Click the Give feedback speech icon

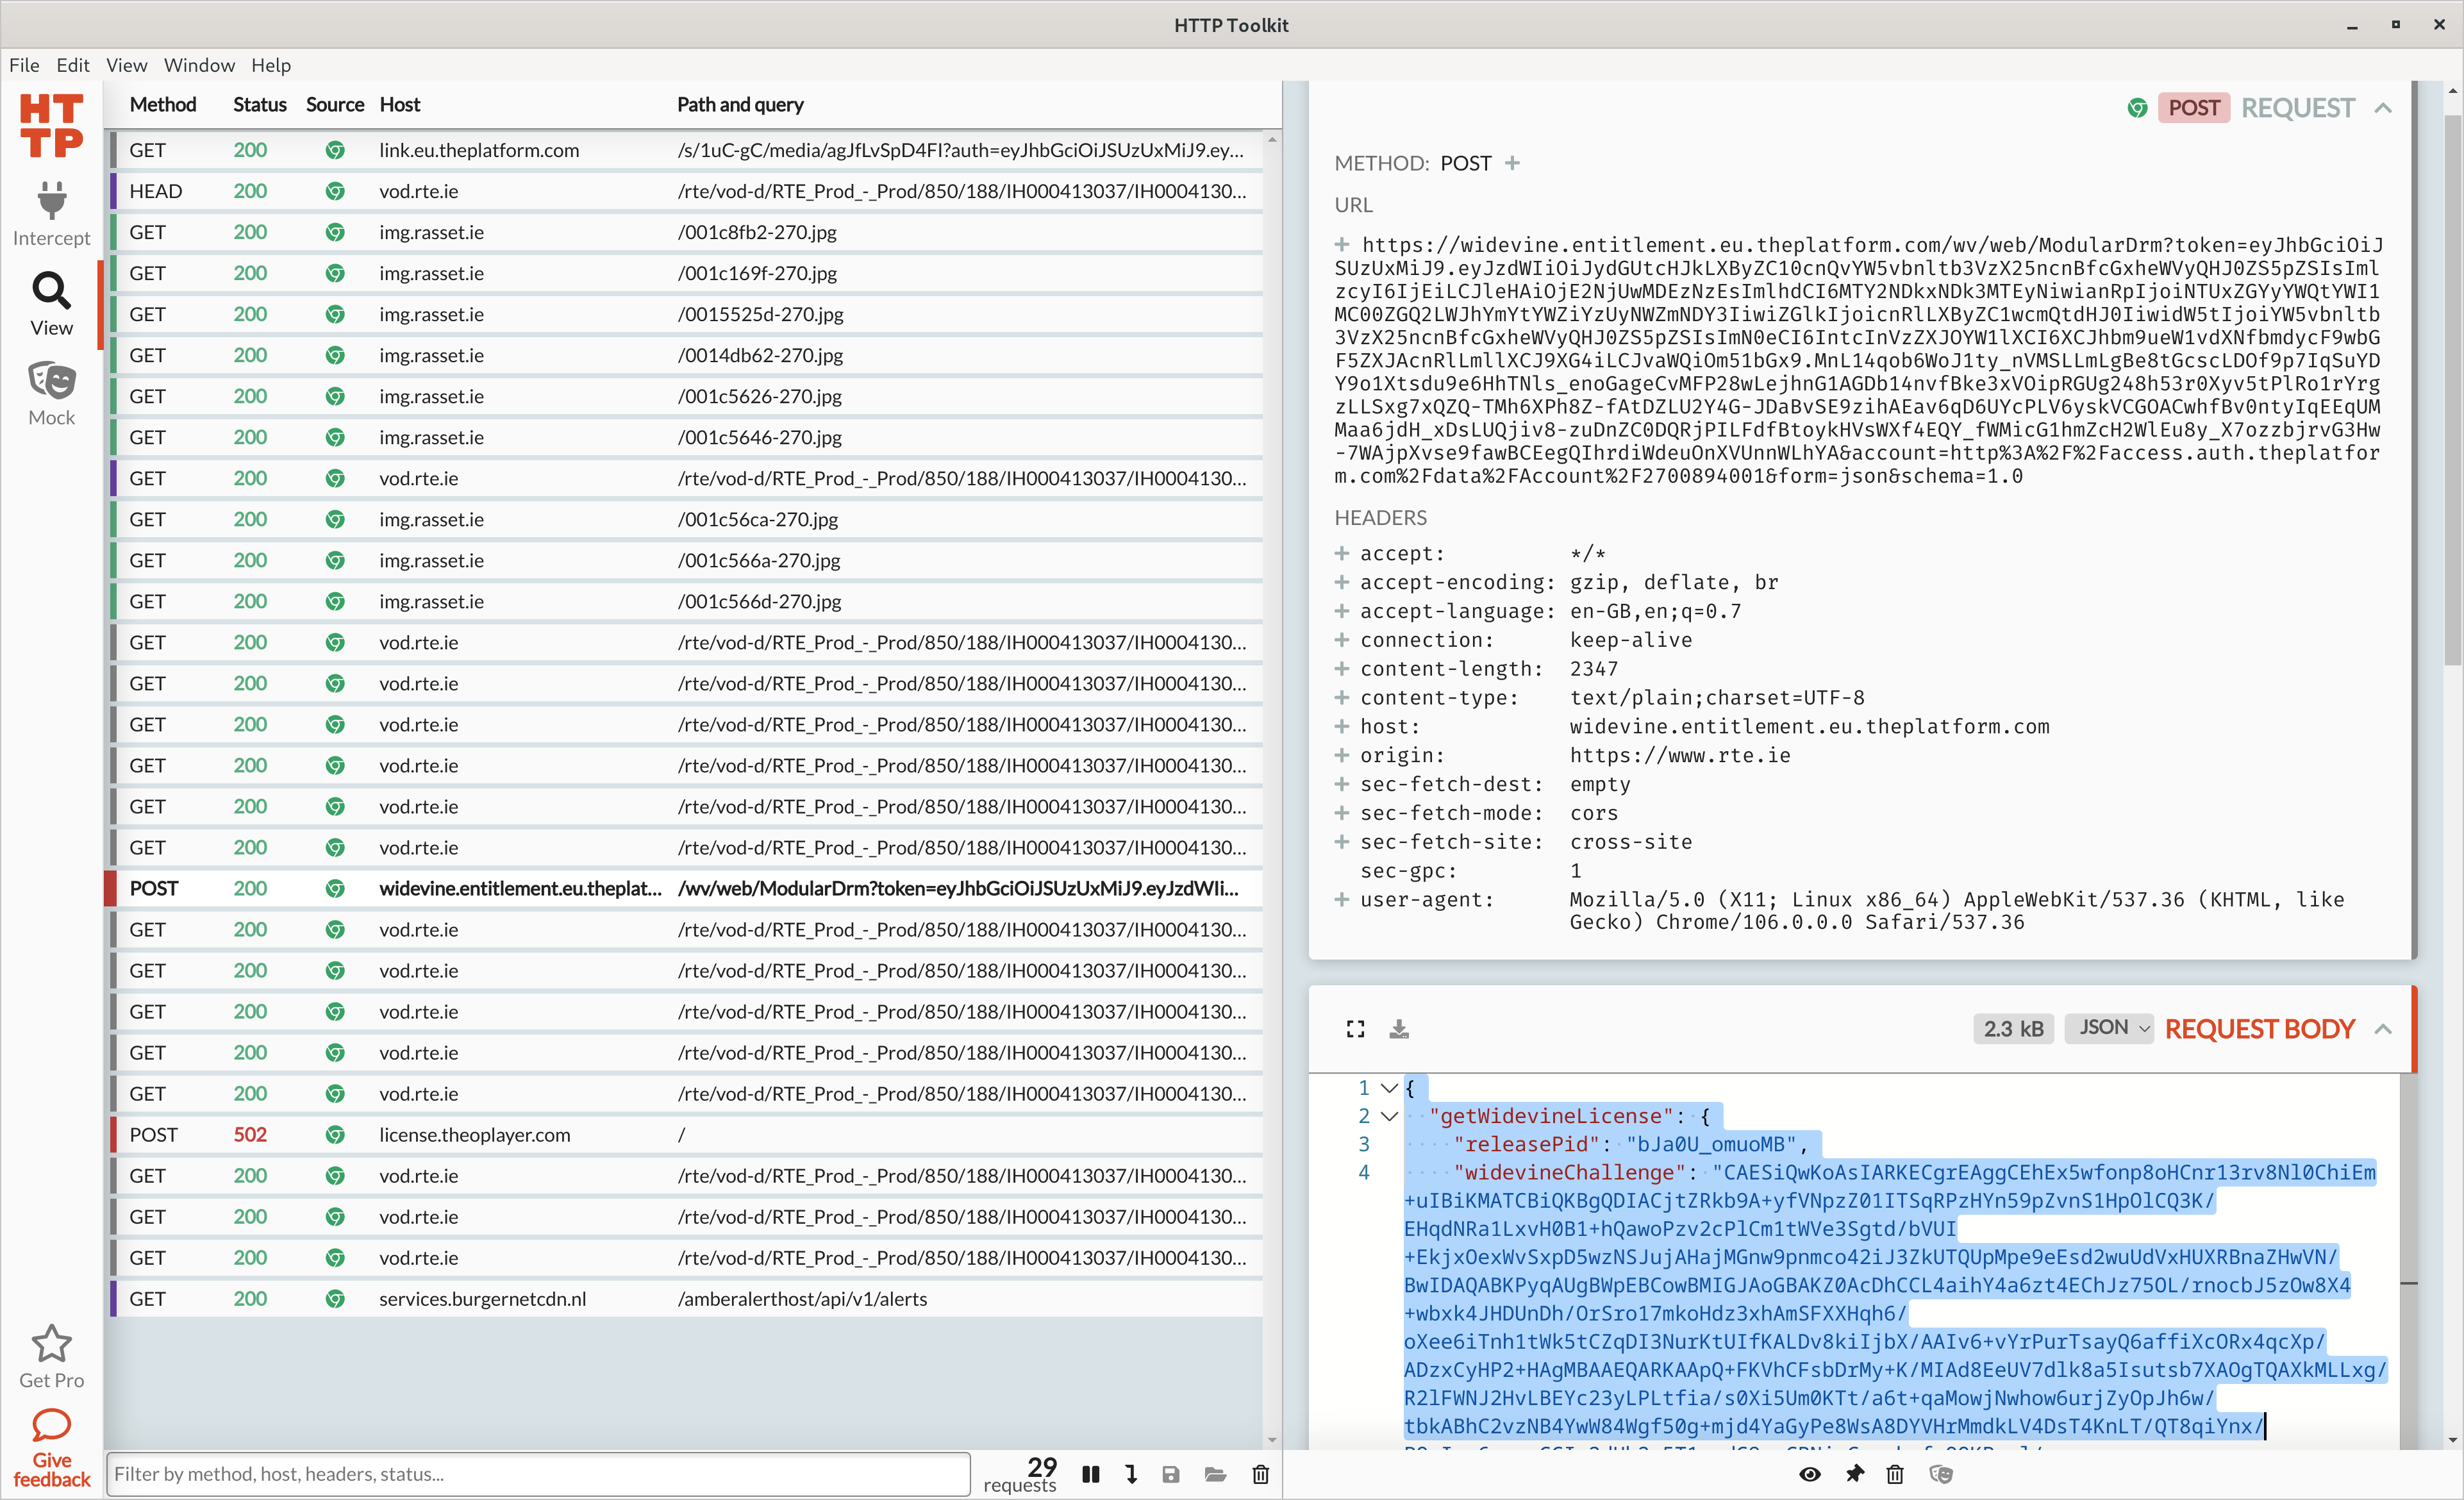click(x=51, y=1425)
